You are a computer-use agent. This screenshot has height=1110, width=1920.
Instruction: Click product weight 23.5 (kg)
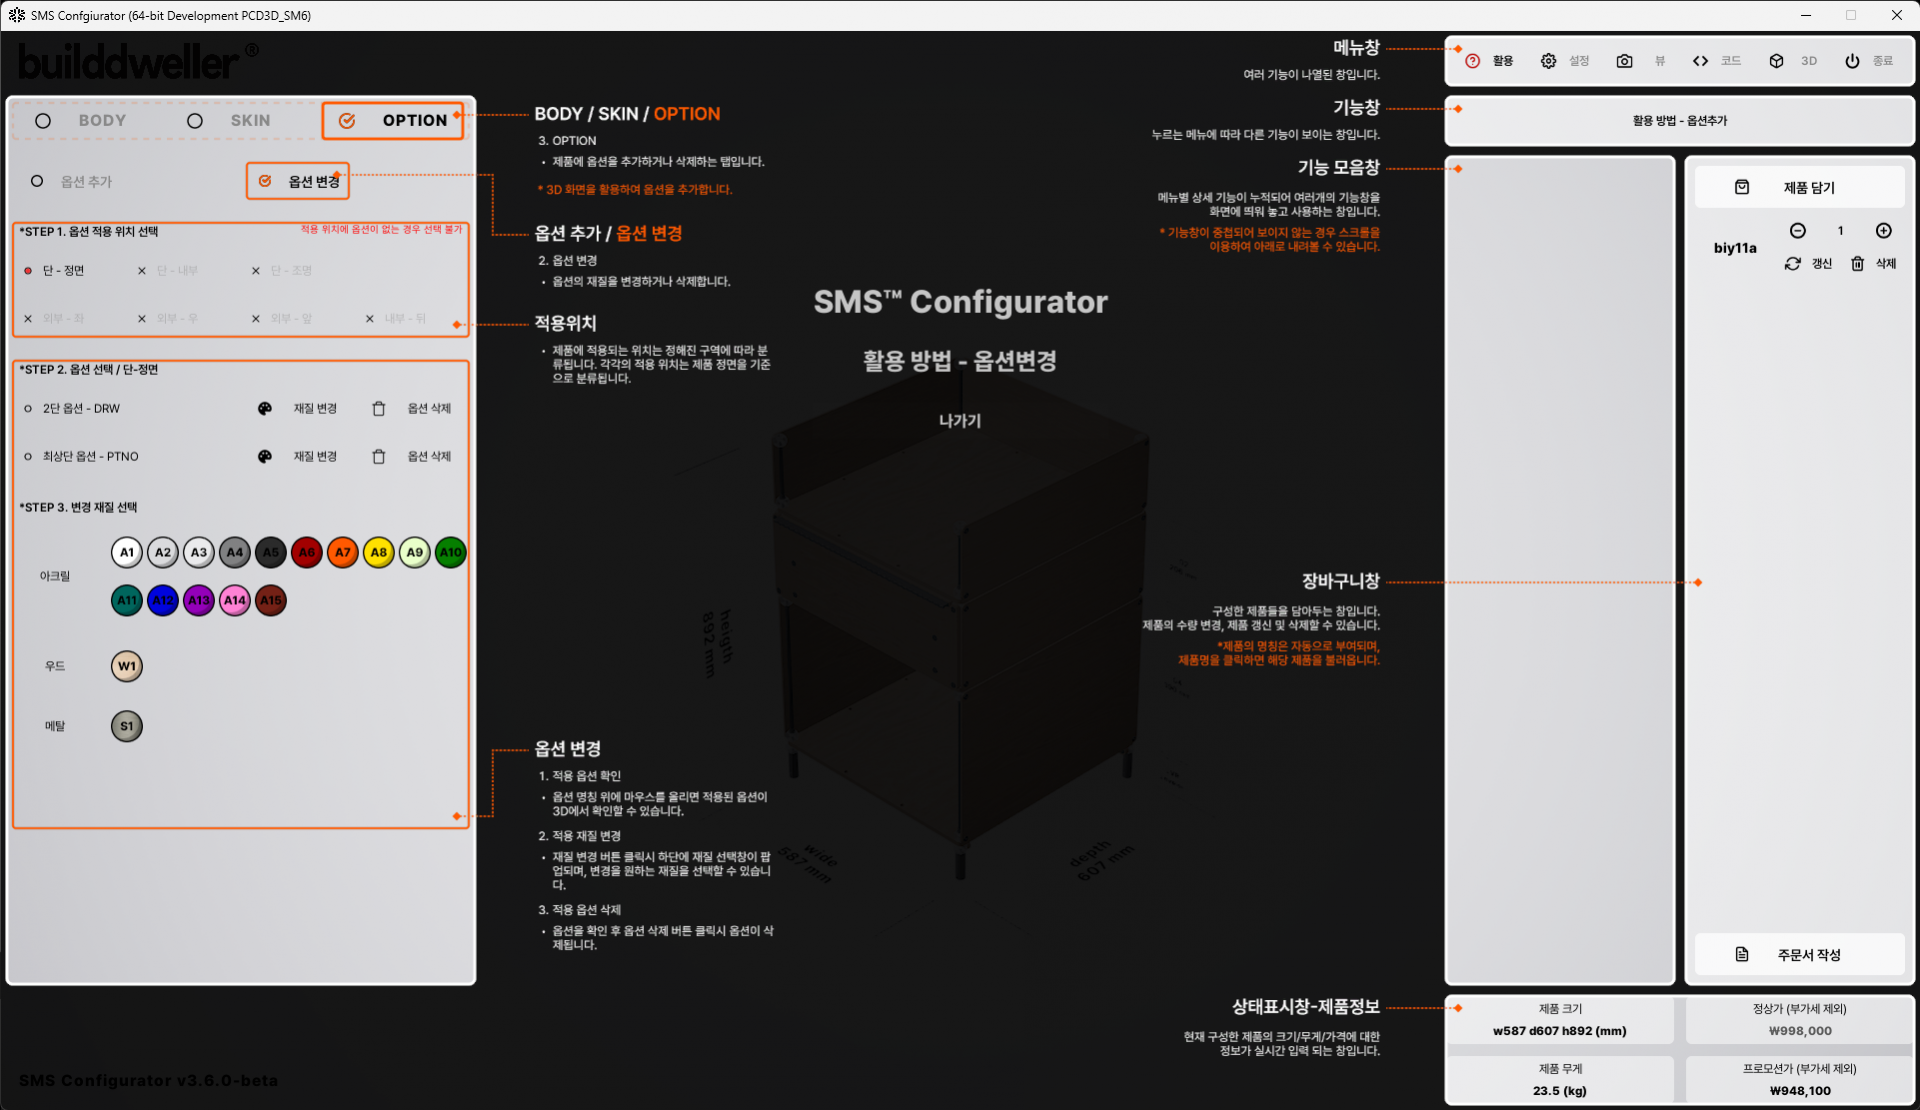click(x=1559, y=1091)
